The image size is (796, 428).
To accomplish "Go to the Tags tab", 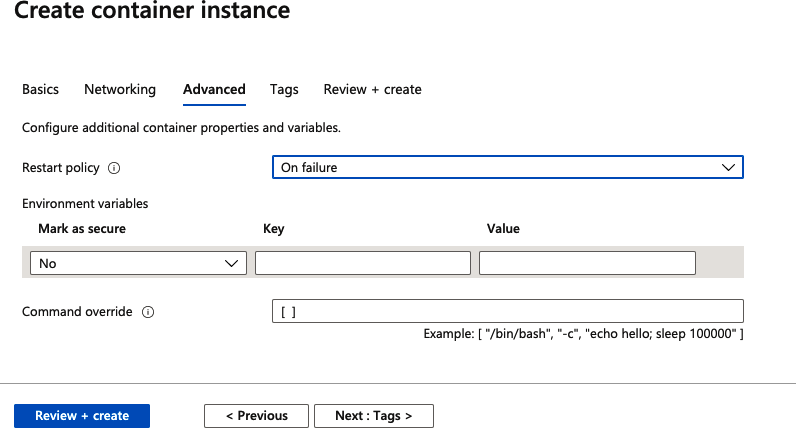I will (284, 89).
